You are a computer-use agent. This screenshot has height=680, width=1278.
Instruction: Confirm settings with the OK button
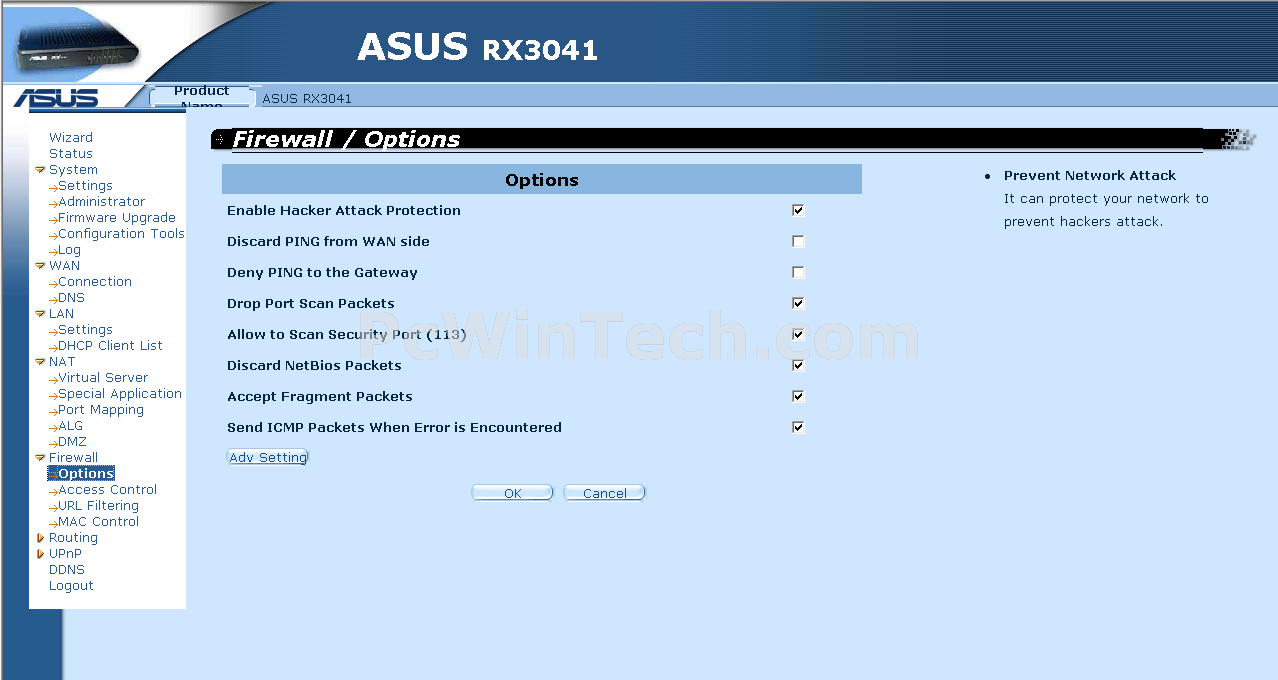tap(513, 493)
